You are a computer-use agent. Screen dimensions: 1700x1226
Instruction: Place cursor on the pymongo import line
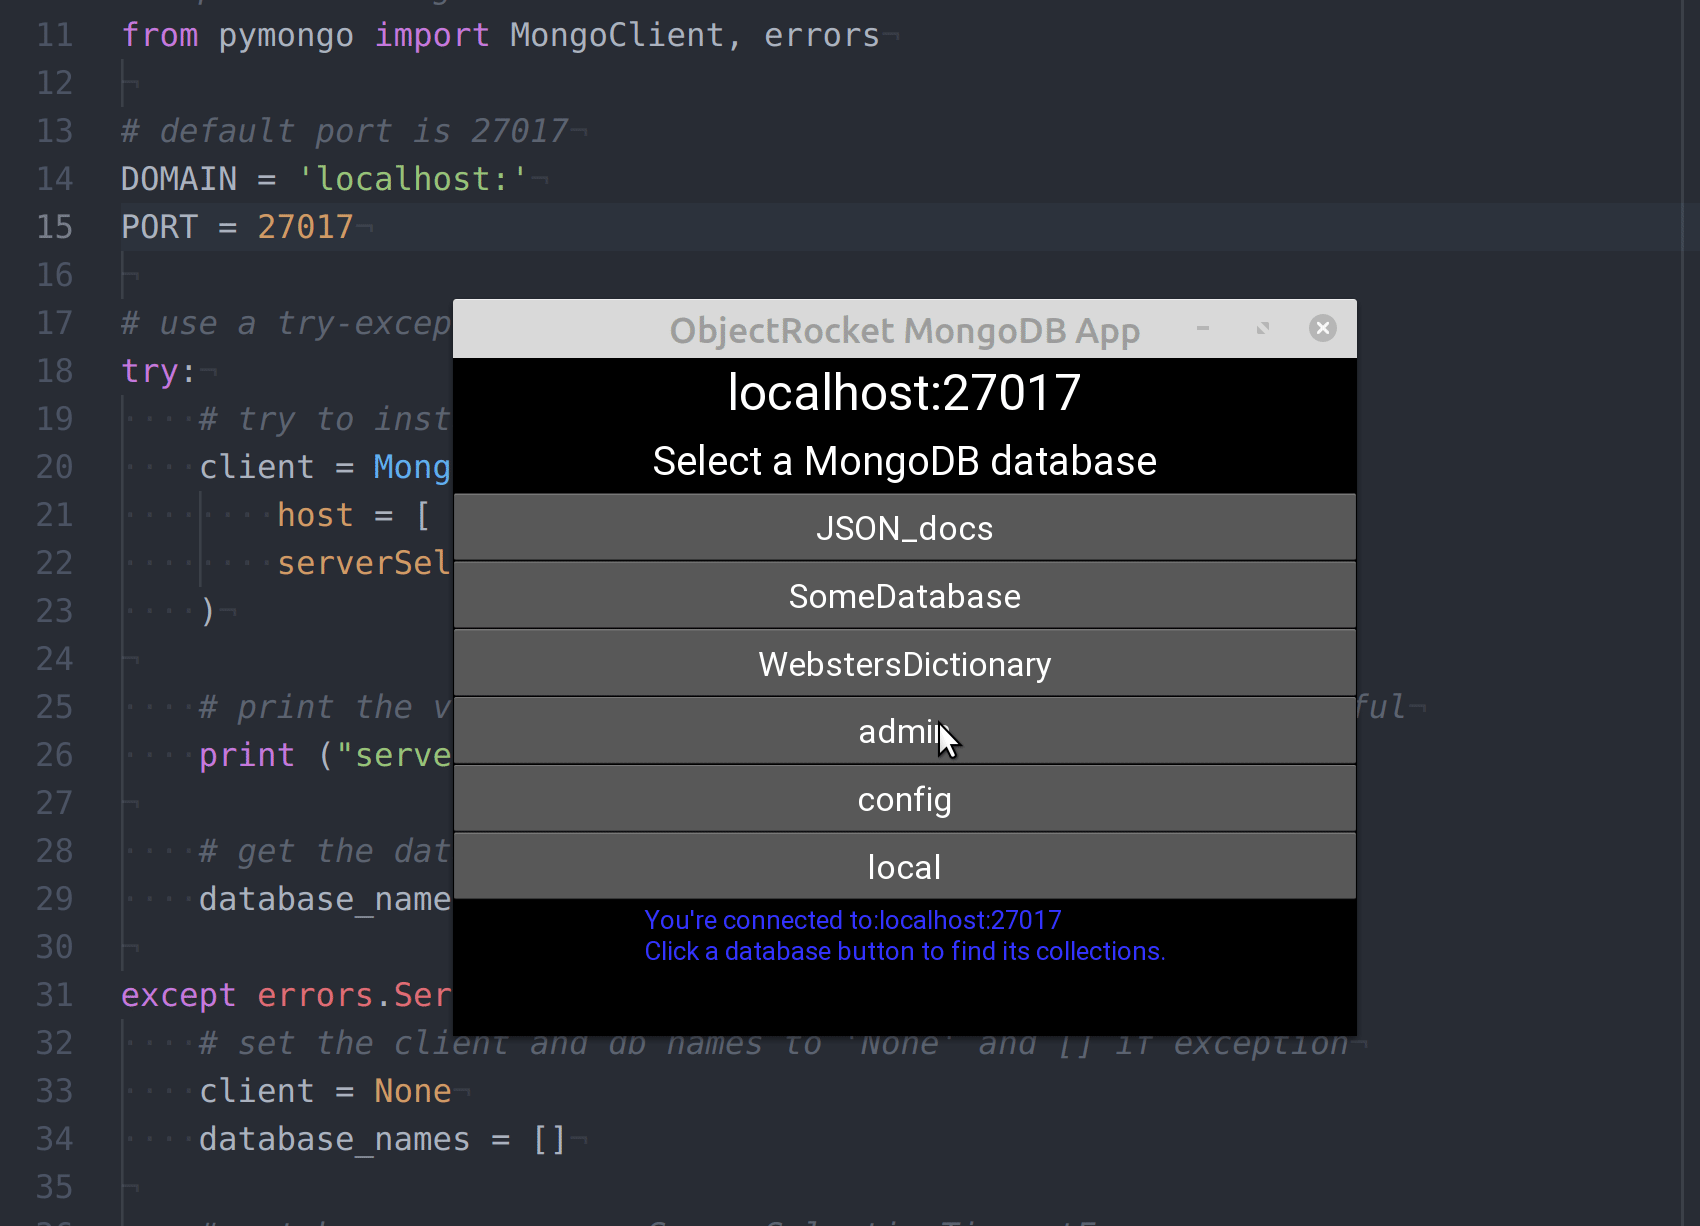pos(500,35)
